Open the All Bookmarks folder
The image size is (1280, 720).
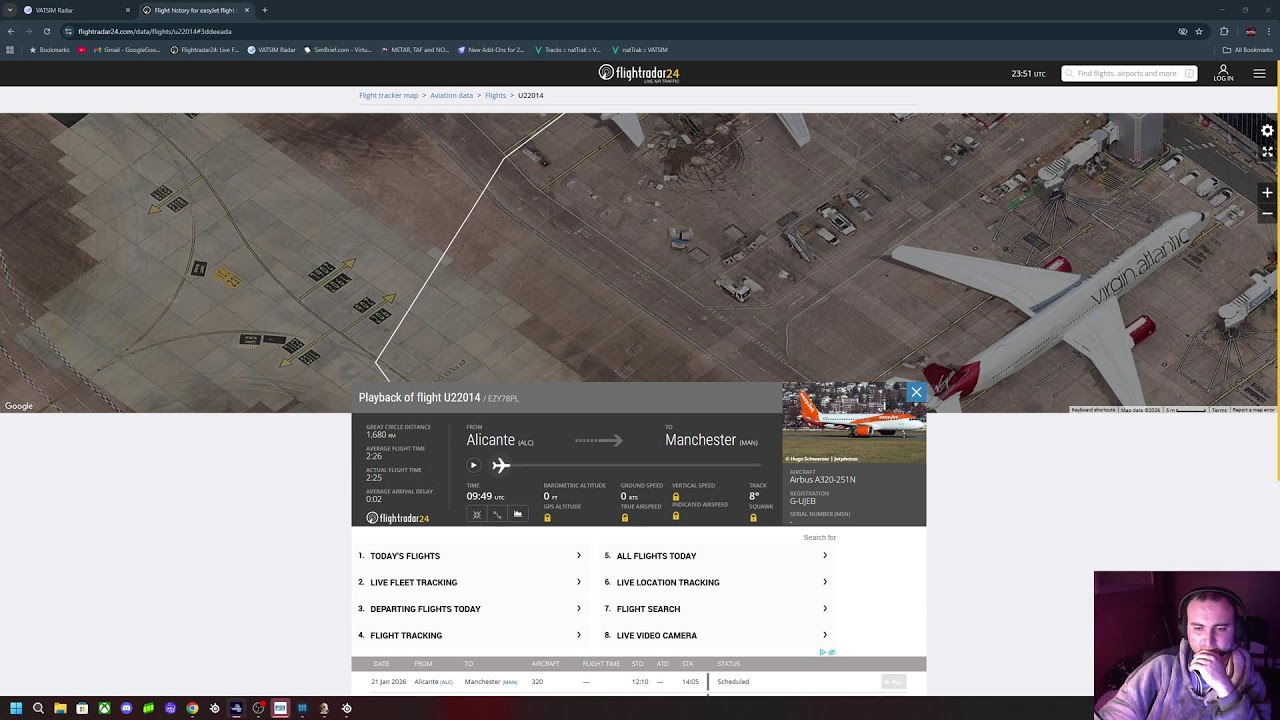click(1248, 50)
